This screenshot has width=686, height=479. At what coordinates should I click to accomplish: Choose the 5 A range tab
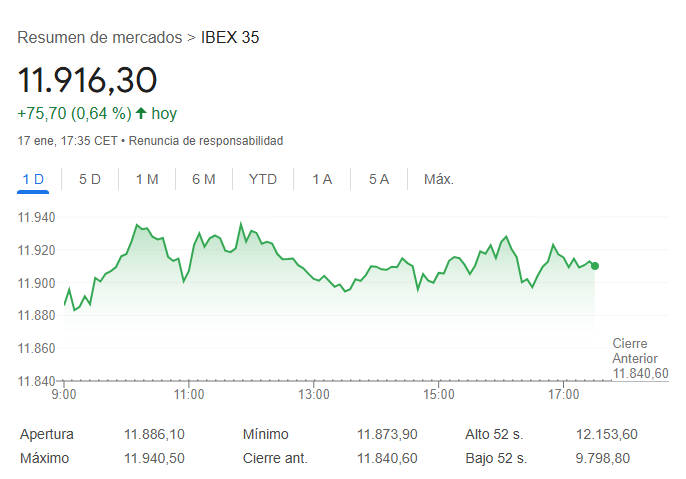point(379,179)
